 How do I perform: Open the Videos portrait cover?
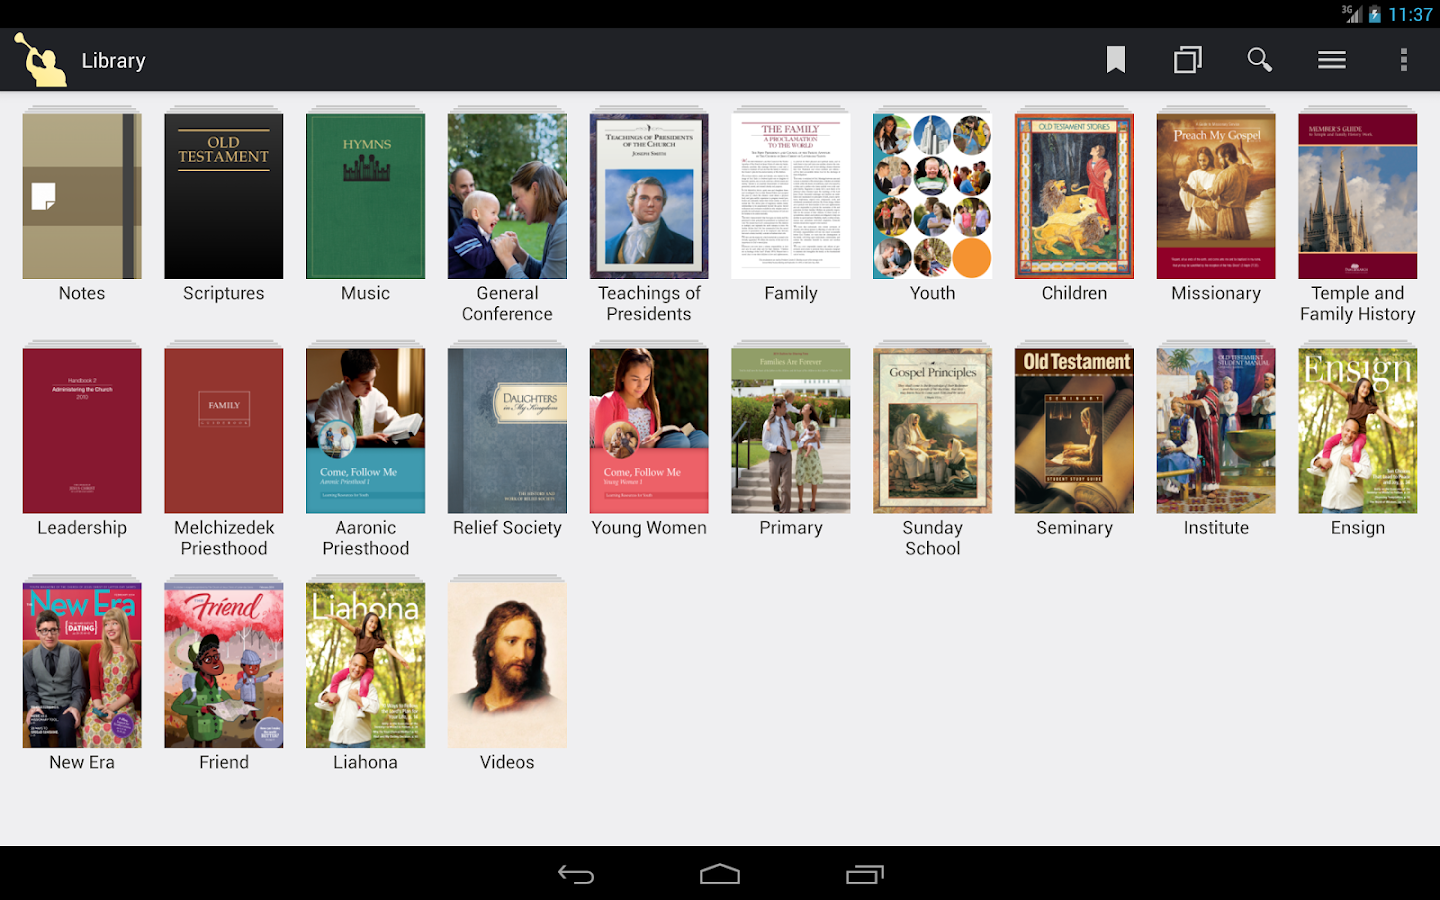pos(507,665)
